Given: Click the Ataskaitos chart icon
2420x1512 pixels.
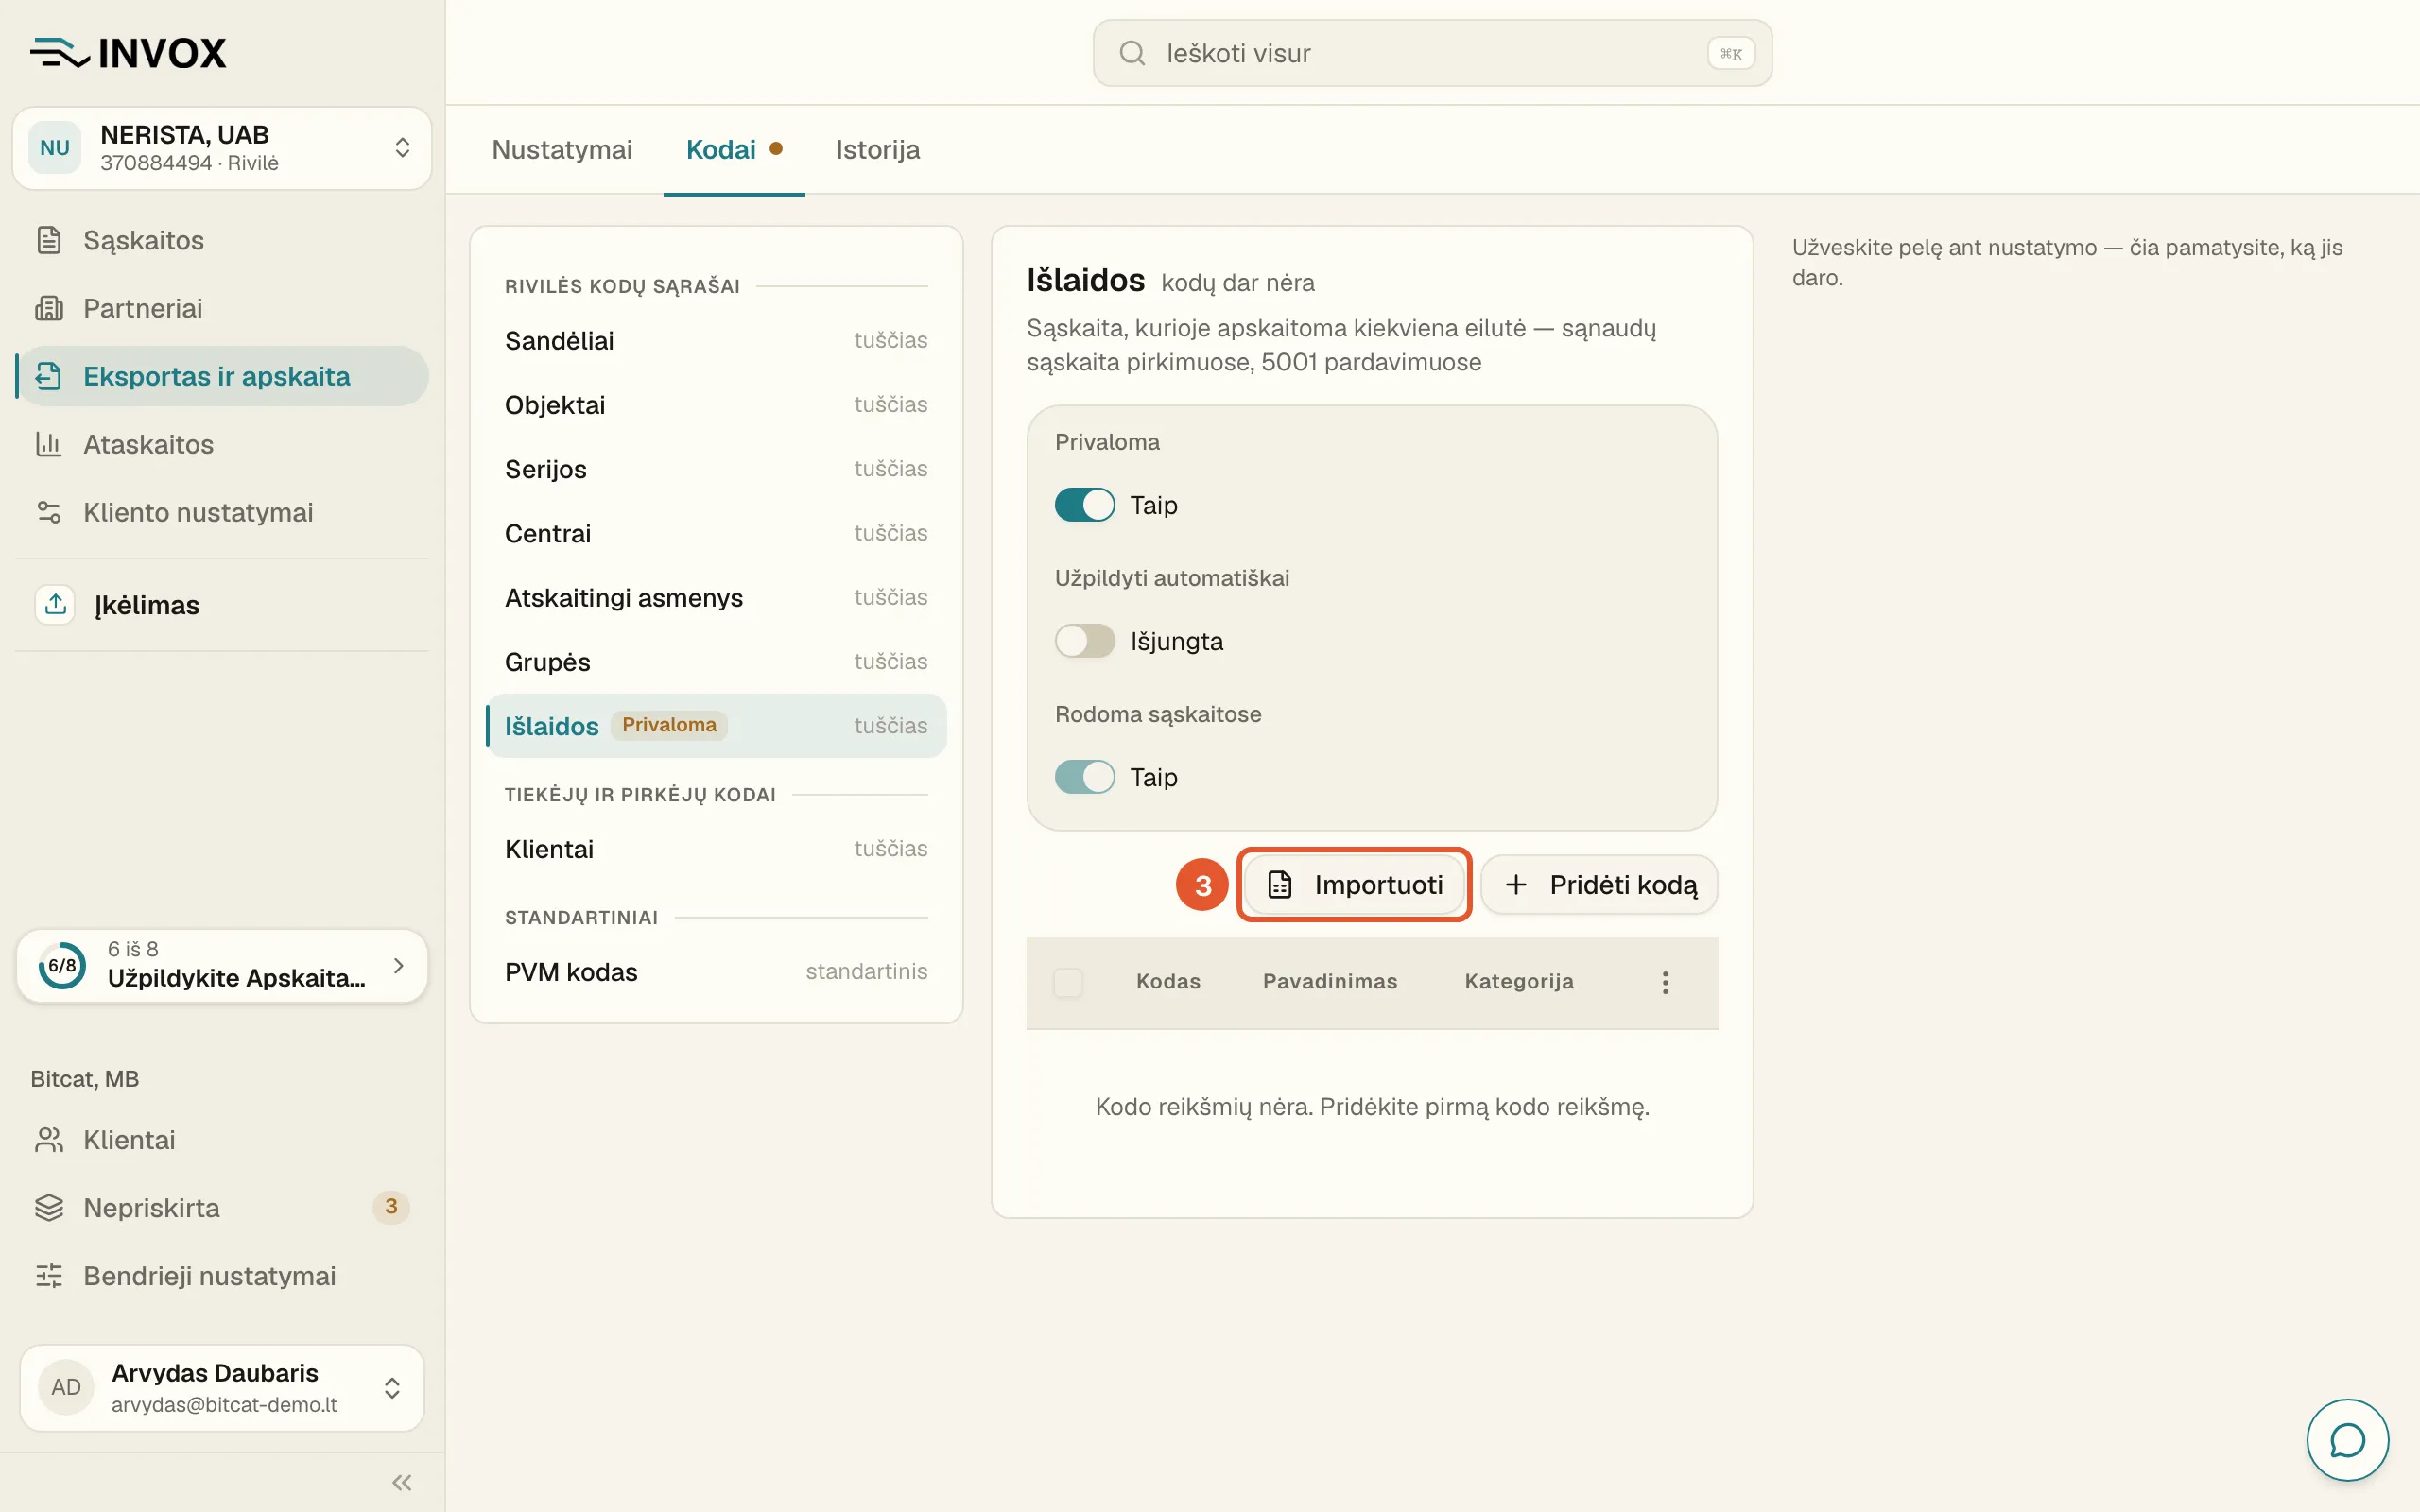Looking at the screenshot, I should [49, 444].
